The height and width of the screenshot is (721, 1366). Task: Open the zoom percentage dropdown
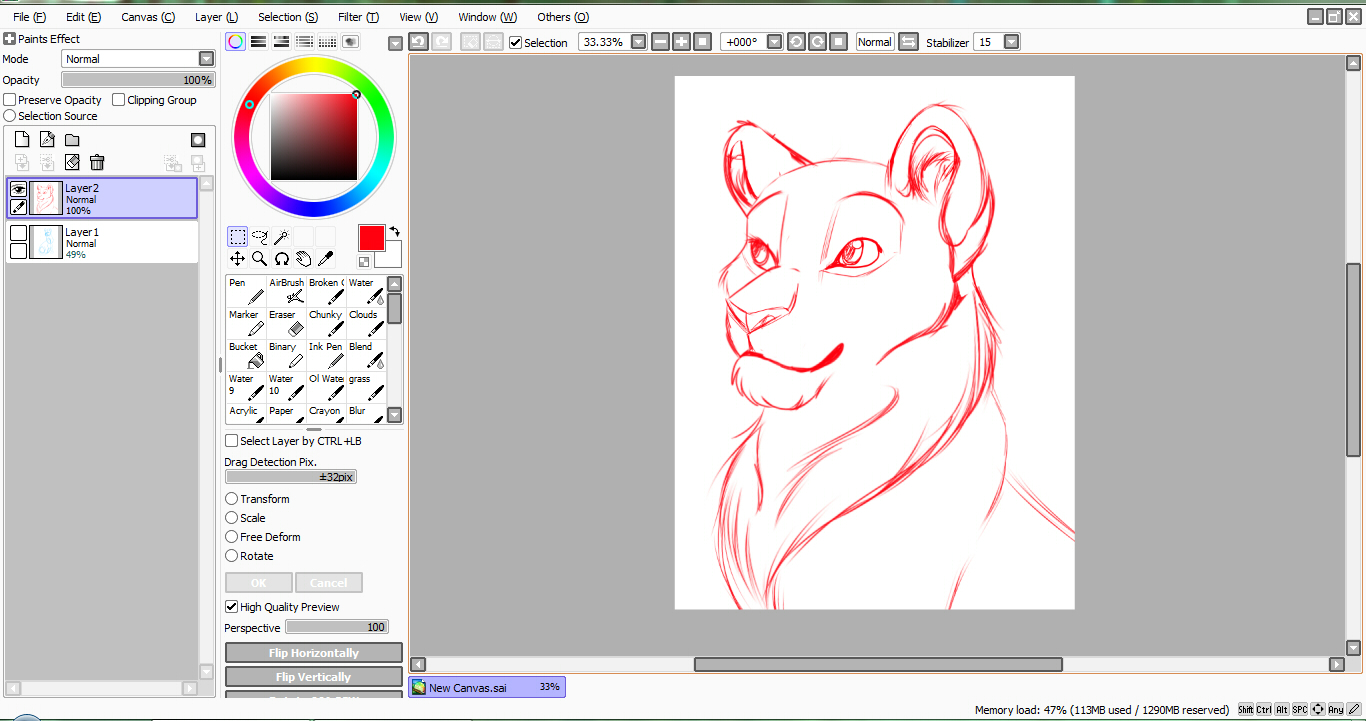(x=638, y=42)
